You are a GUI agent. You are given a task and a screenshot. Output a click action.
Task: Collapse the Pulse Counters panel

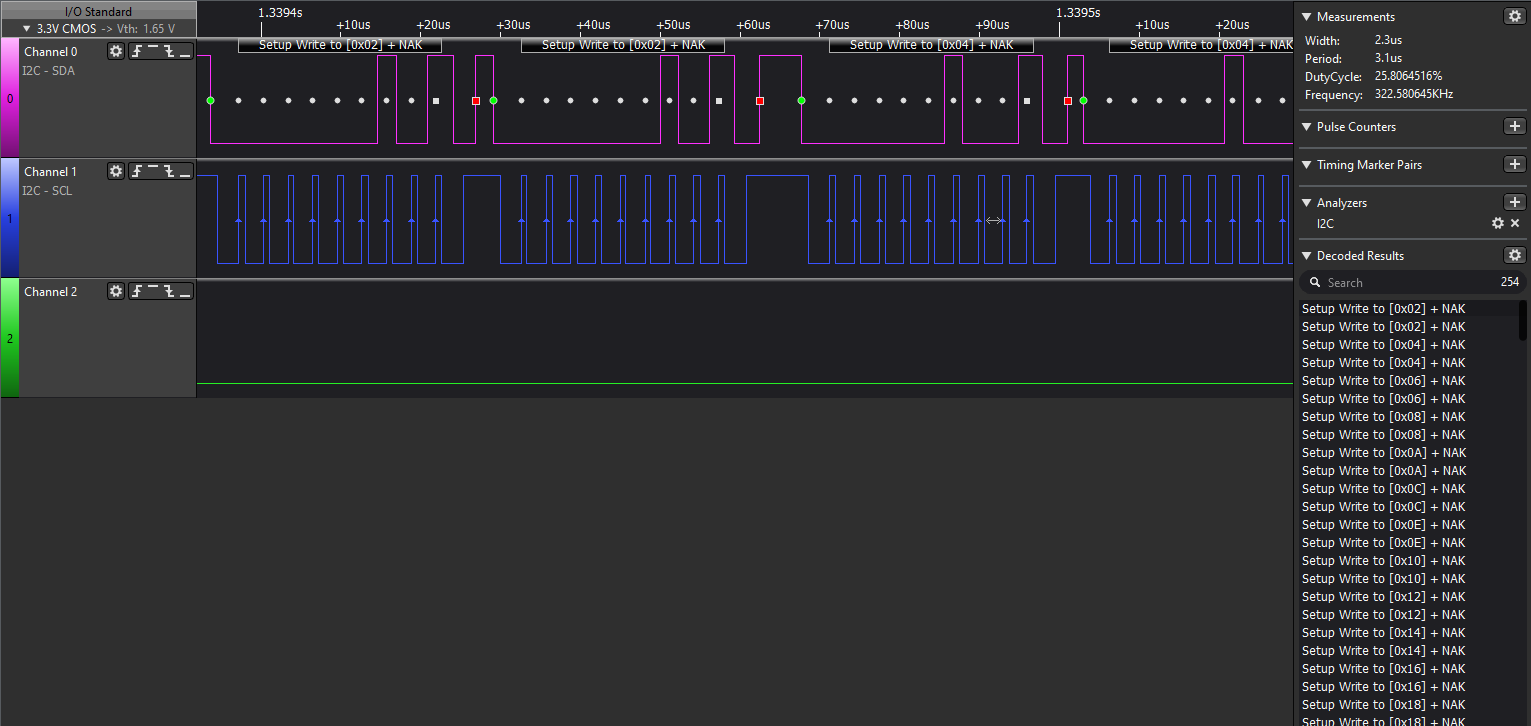(1306, 127)
